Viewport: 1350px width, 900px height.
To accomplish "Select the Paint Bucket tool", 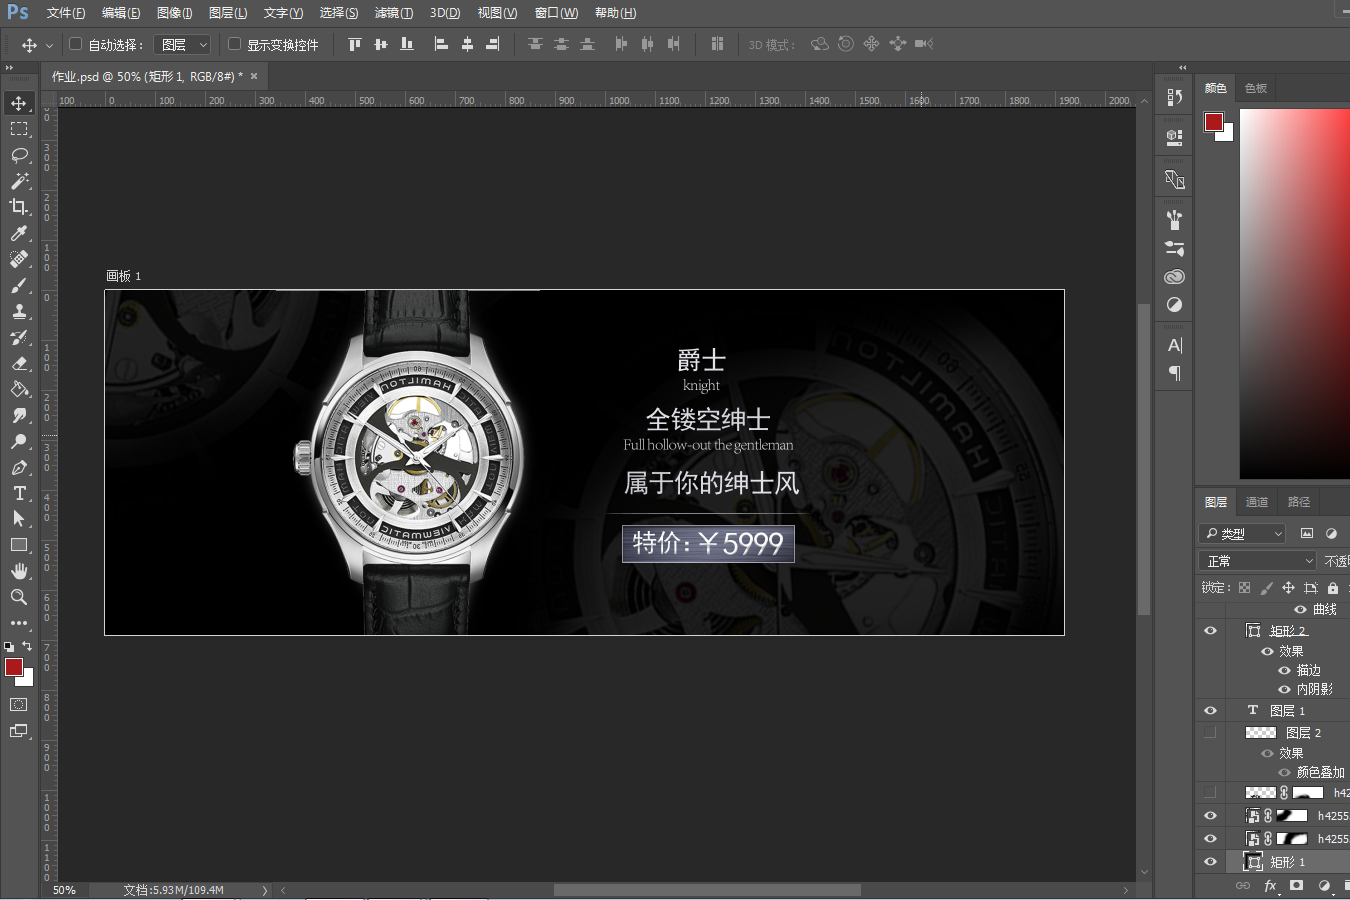I will pyautogui.click(x=19, y=389).
